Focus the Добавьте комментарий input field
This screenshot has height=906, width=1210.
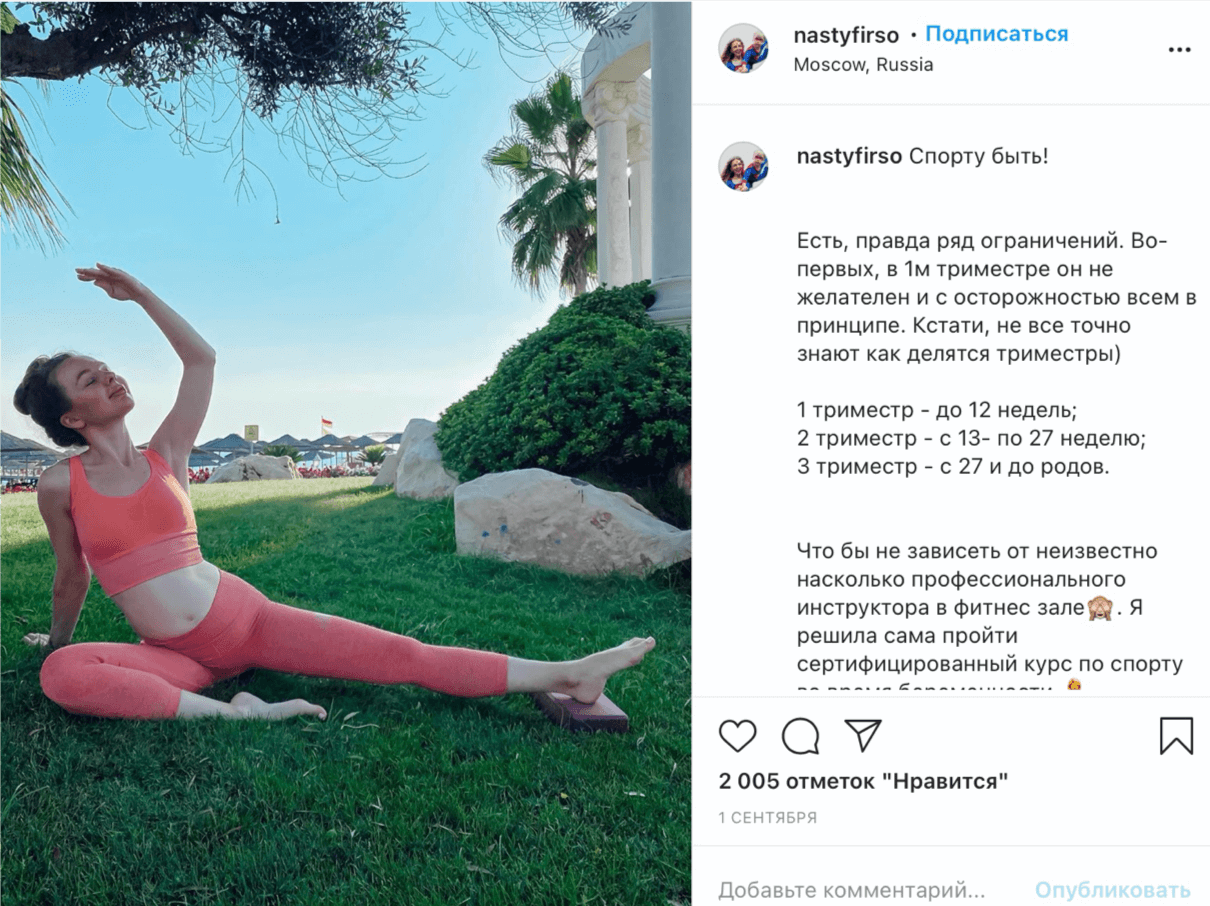pos(852,889)
